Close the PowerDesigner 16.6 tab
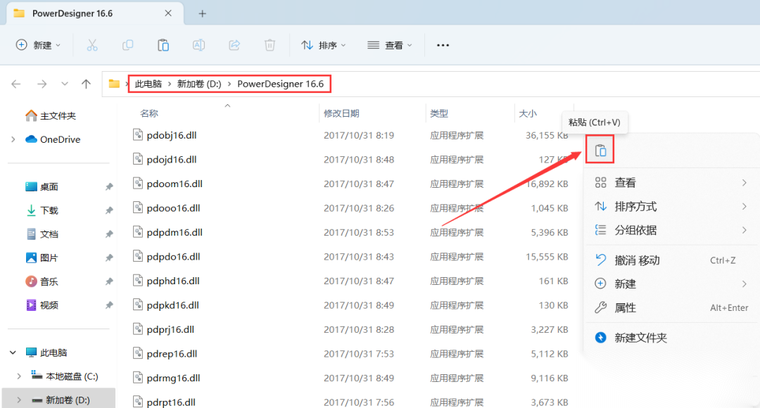 pyautogui.click(x=168, y=14)
